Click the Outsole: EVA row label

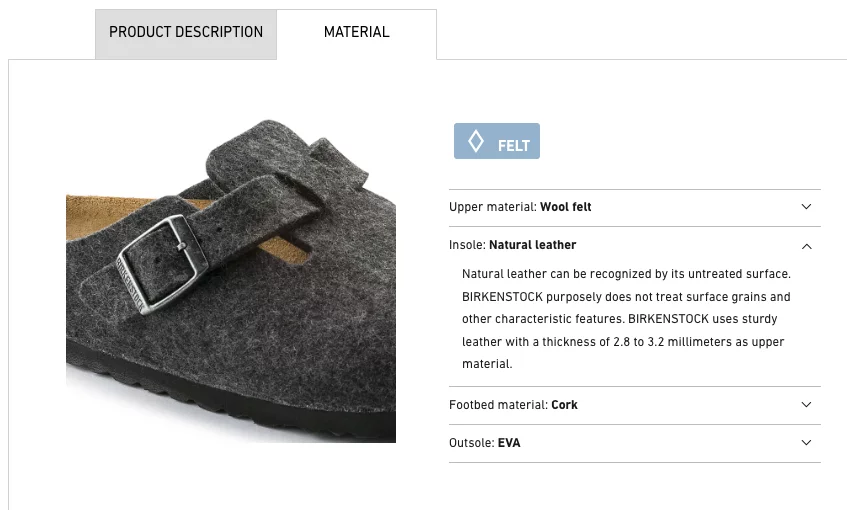pyautogui.click(x=485, y=443)
